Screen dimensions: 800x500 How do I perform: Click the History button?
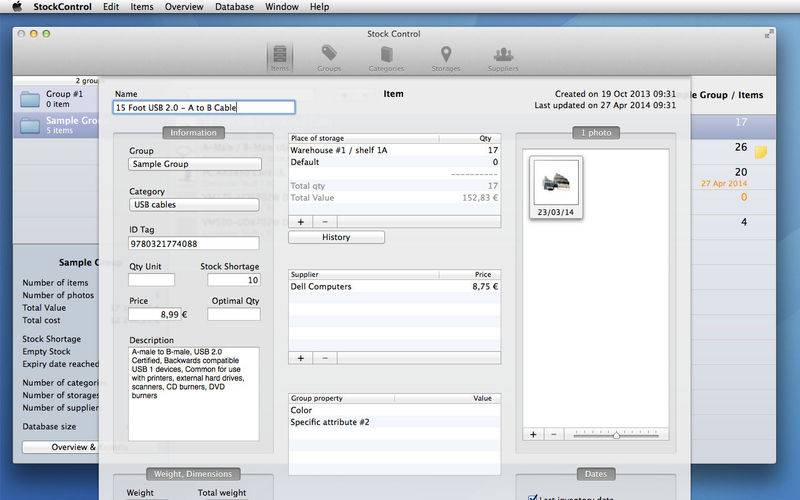click(x=336, y=237)
